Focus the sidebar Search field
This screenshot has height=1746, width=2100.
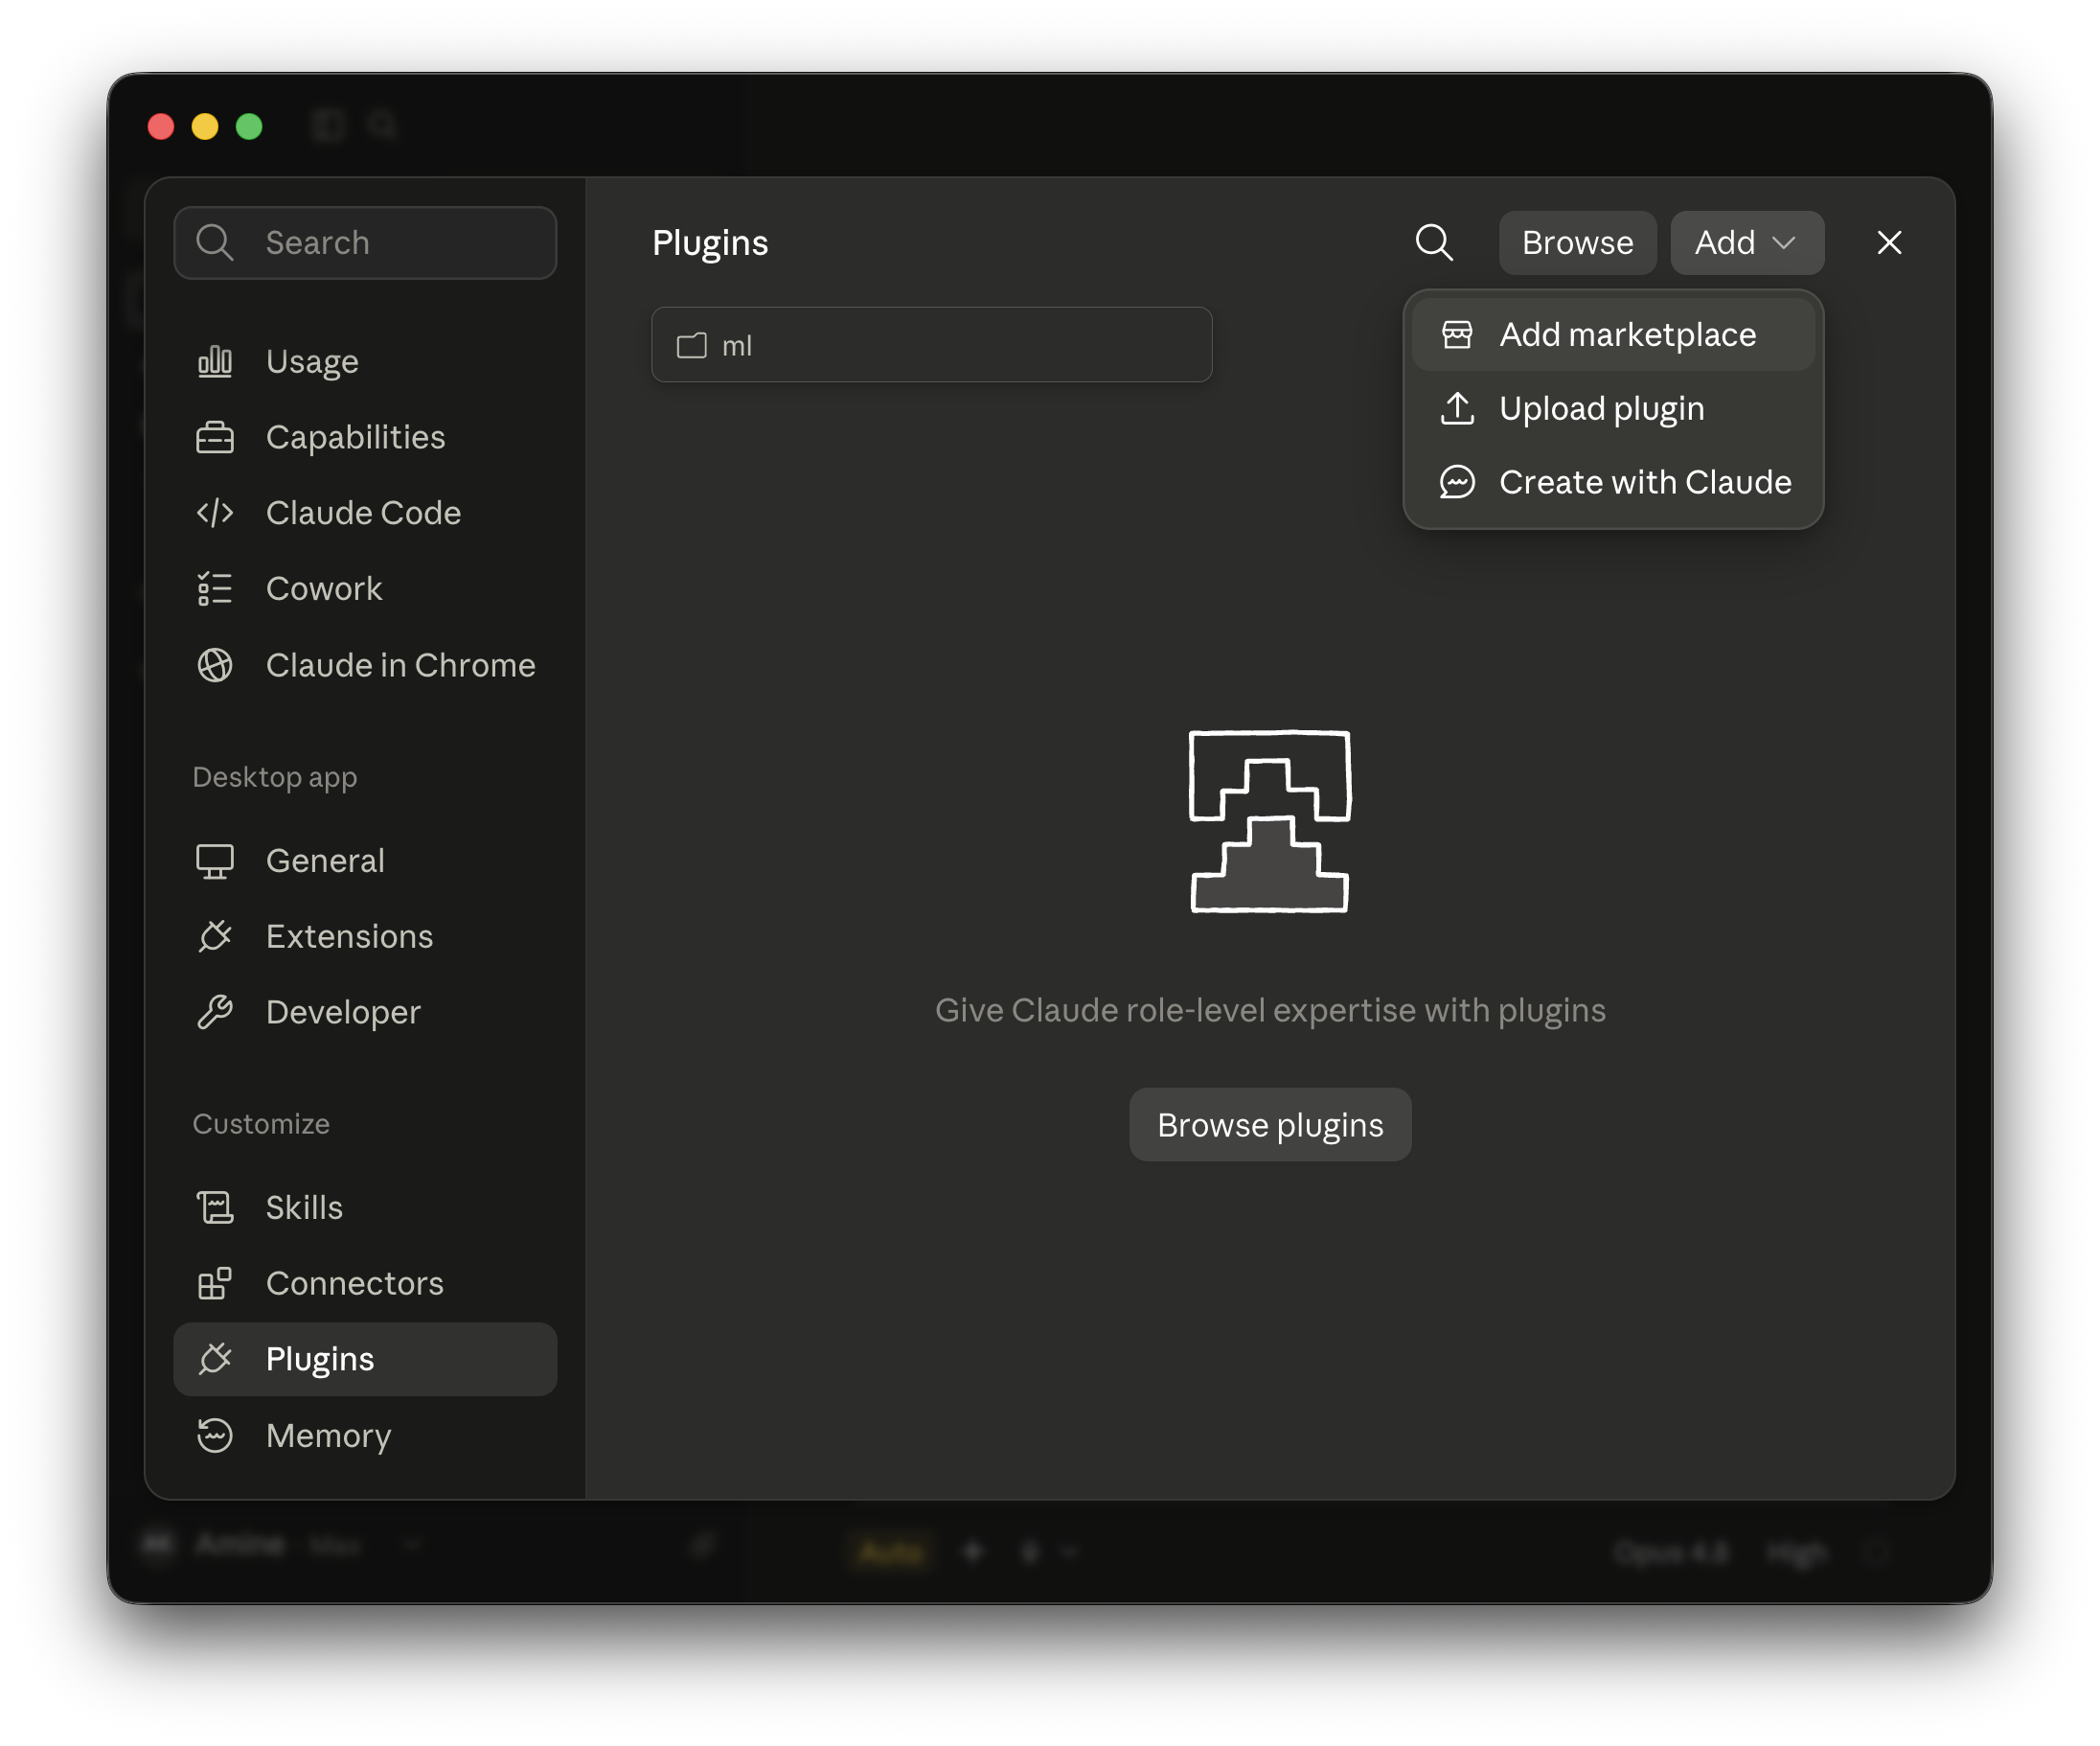click(x=365, y=242)
